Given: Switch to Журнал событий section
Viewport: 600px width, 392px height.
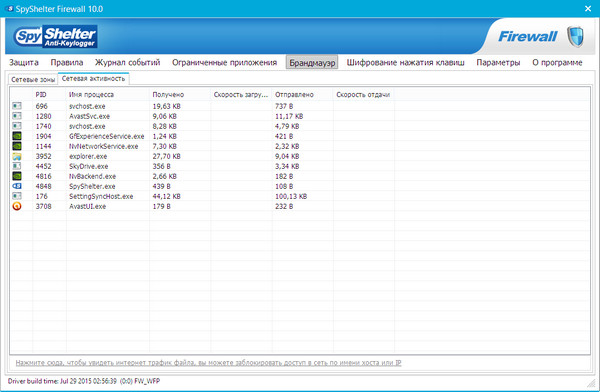Looking at the screenshot, I should tap(127, 62).
